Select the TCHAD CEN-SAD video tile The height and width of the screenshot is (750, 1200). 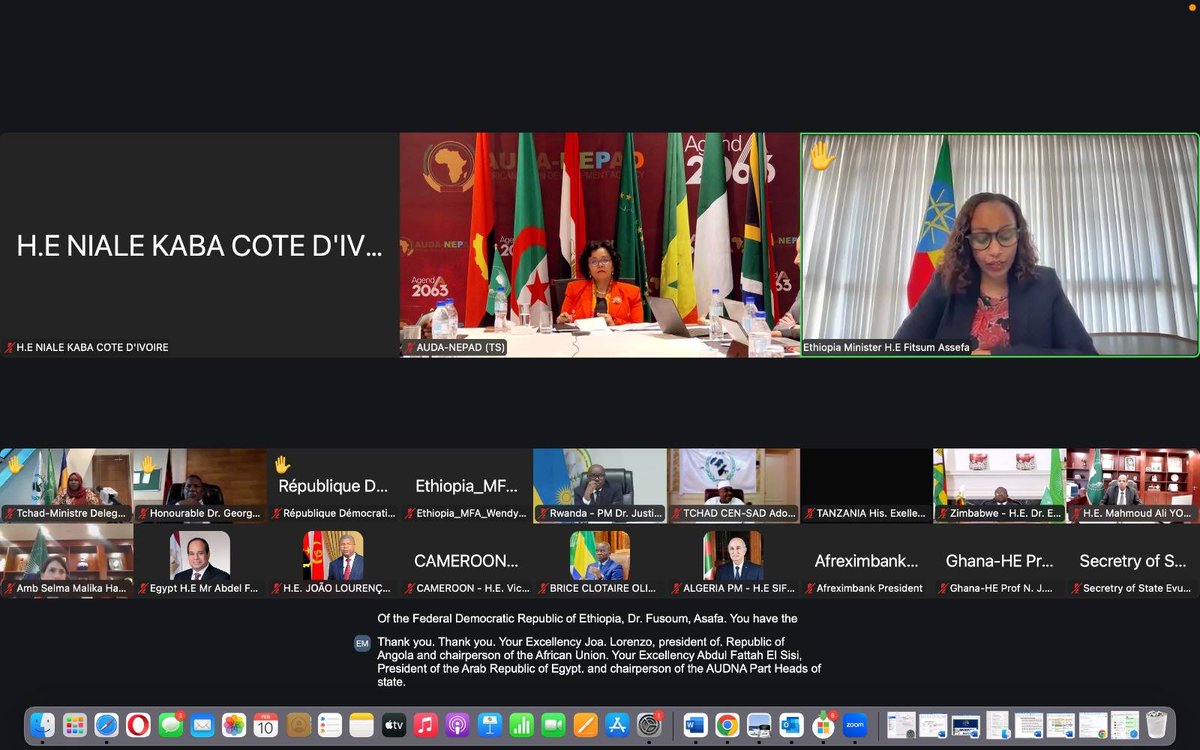tap(733, 485)
